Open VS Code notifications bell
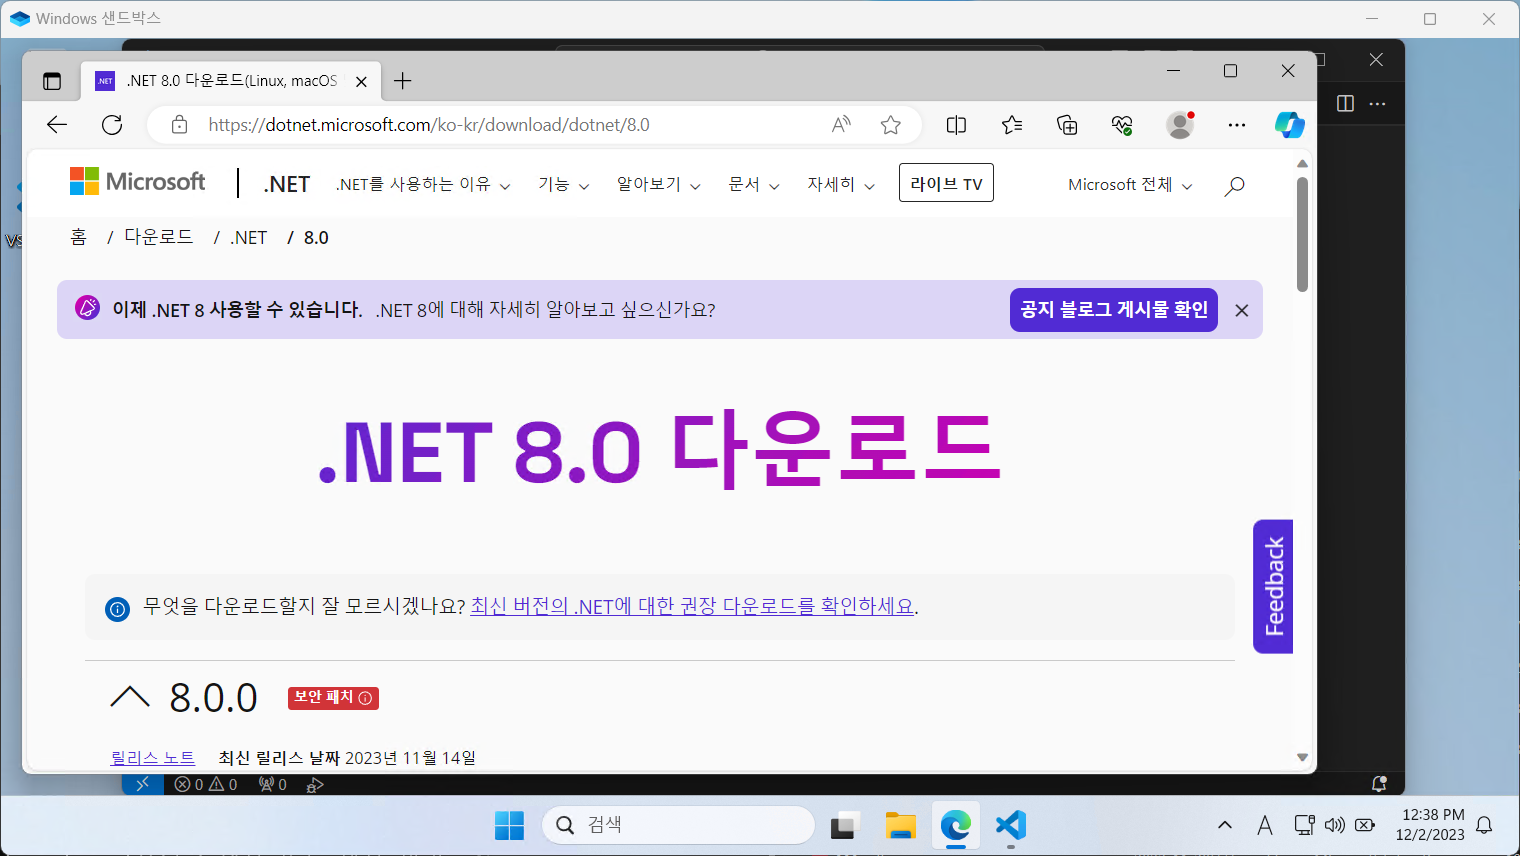 coord(1379,784)
